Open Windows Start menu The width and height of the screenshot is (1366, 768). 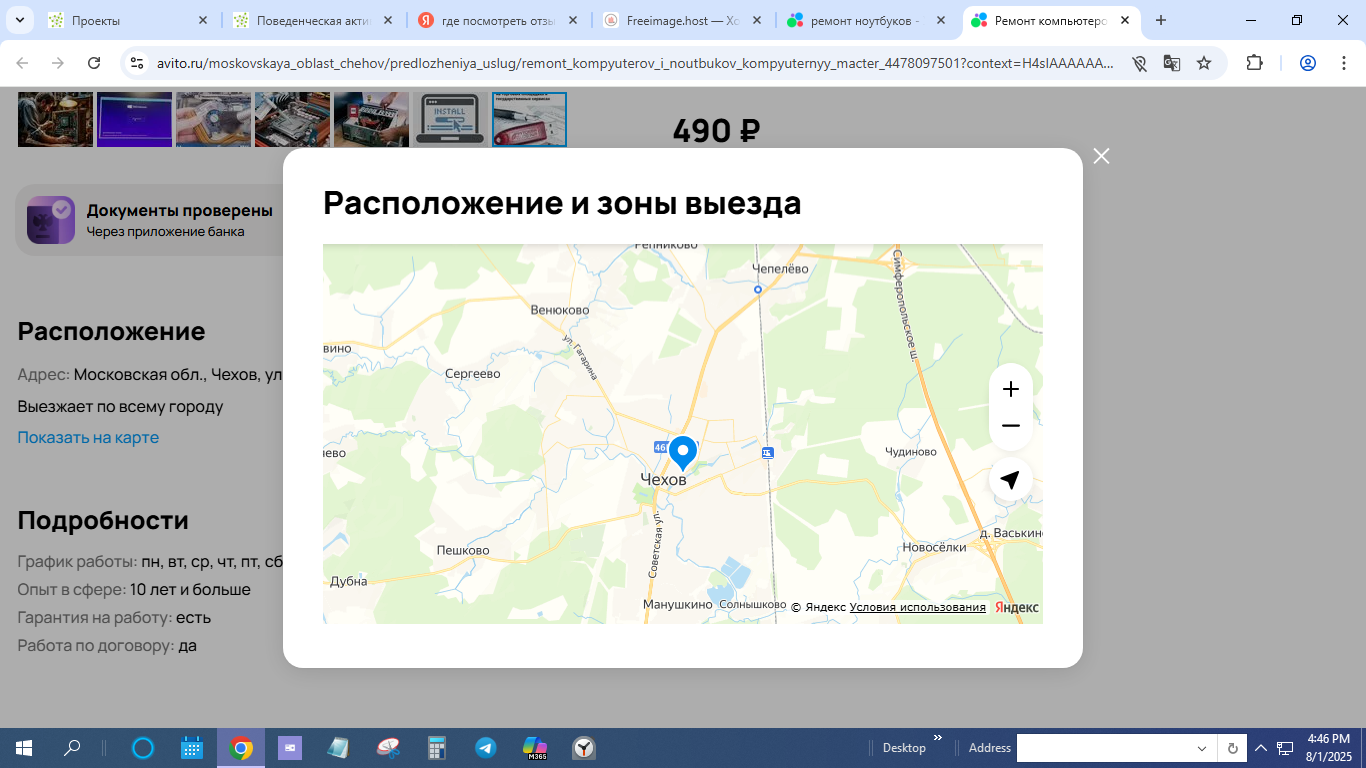pos(24,748)
